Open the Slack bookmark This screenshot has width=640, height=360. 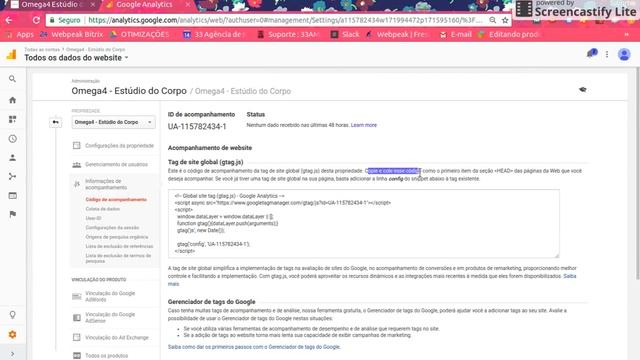tap(345, 35)
